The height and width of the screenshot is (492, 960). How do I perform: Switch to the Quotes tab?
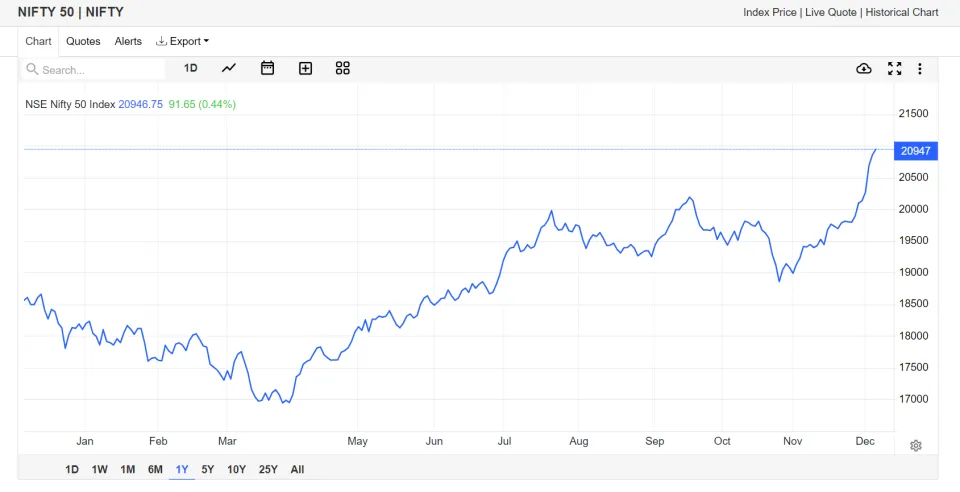(83, 41)
